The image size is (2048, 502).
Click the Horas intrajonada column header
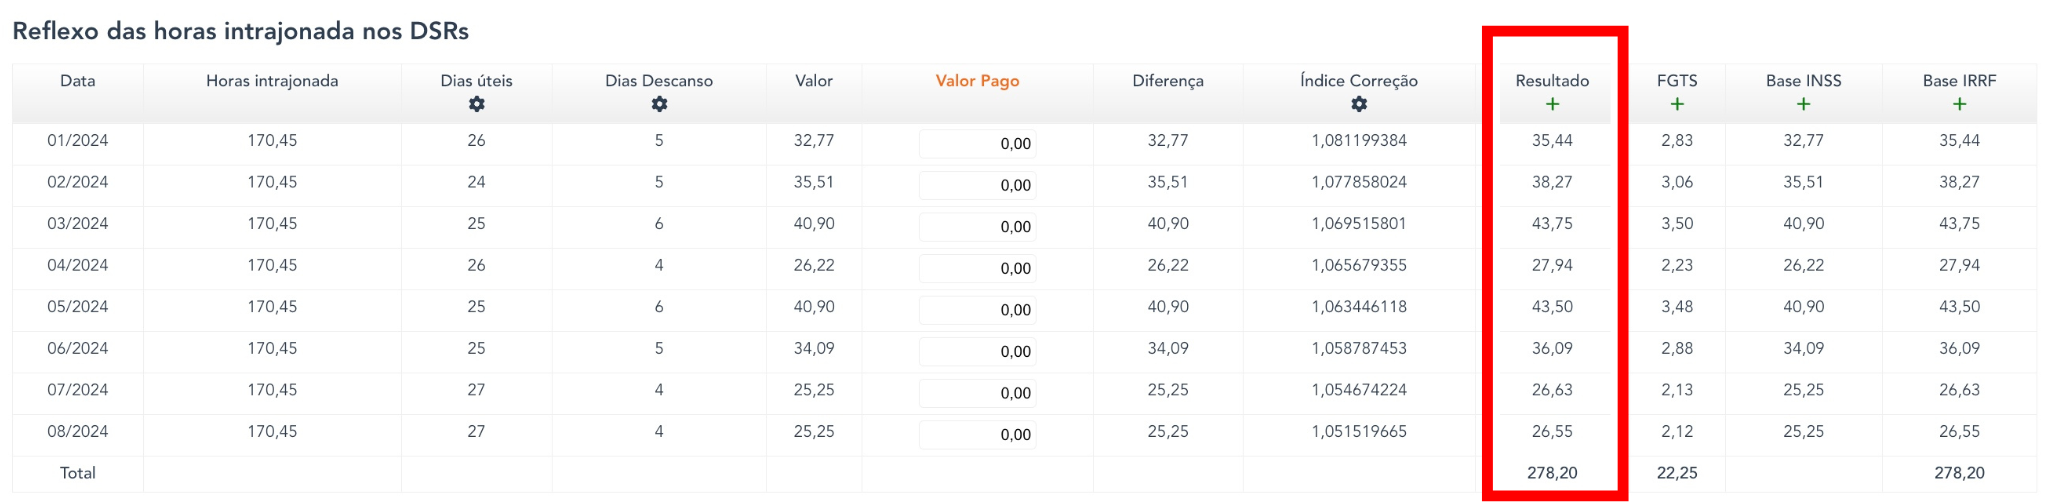(x=272, y=81)
